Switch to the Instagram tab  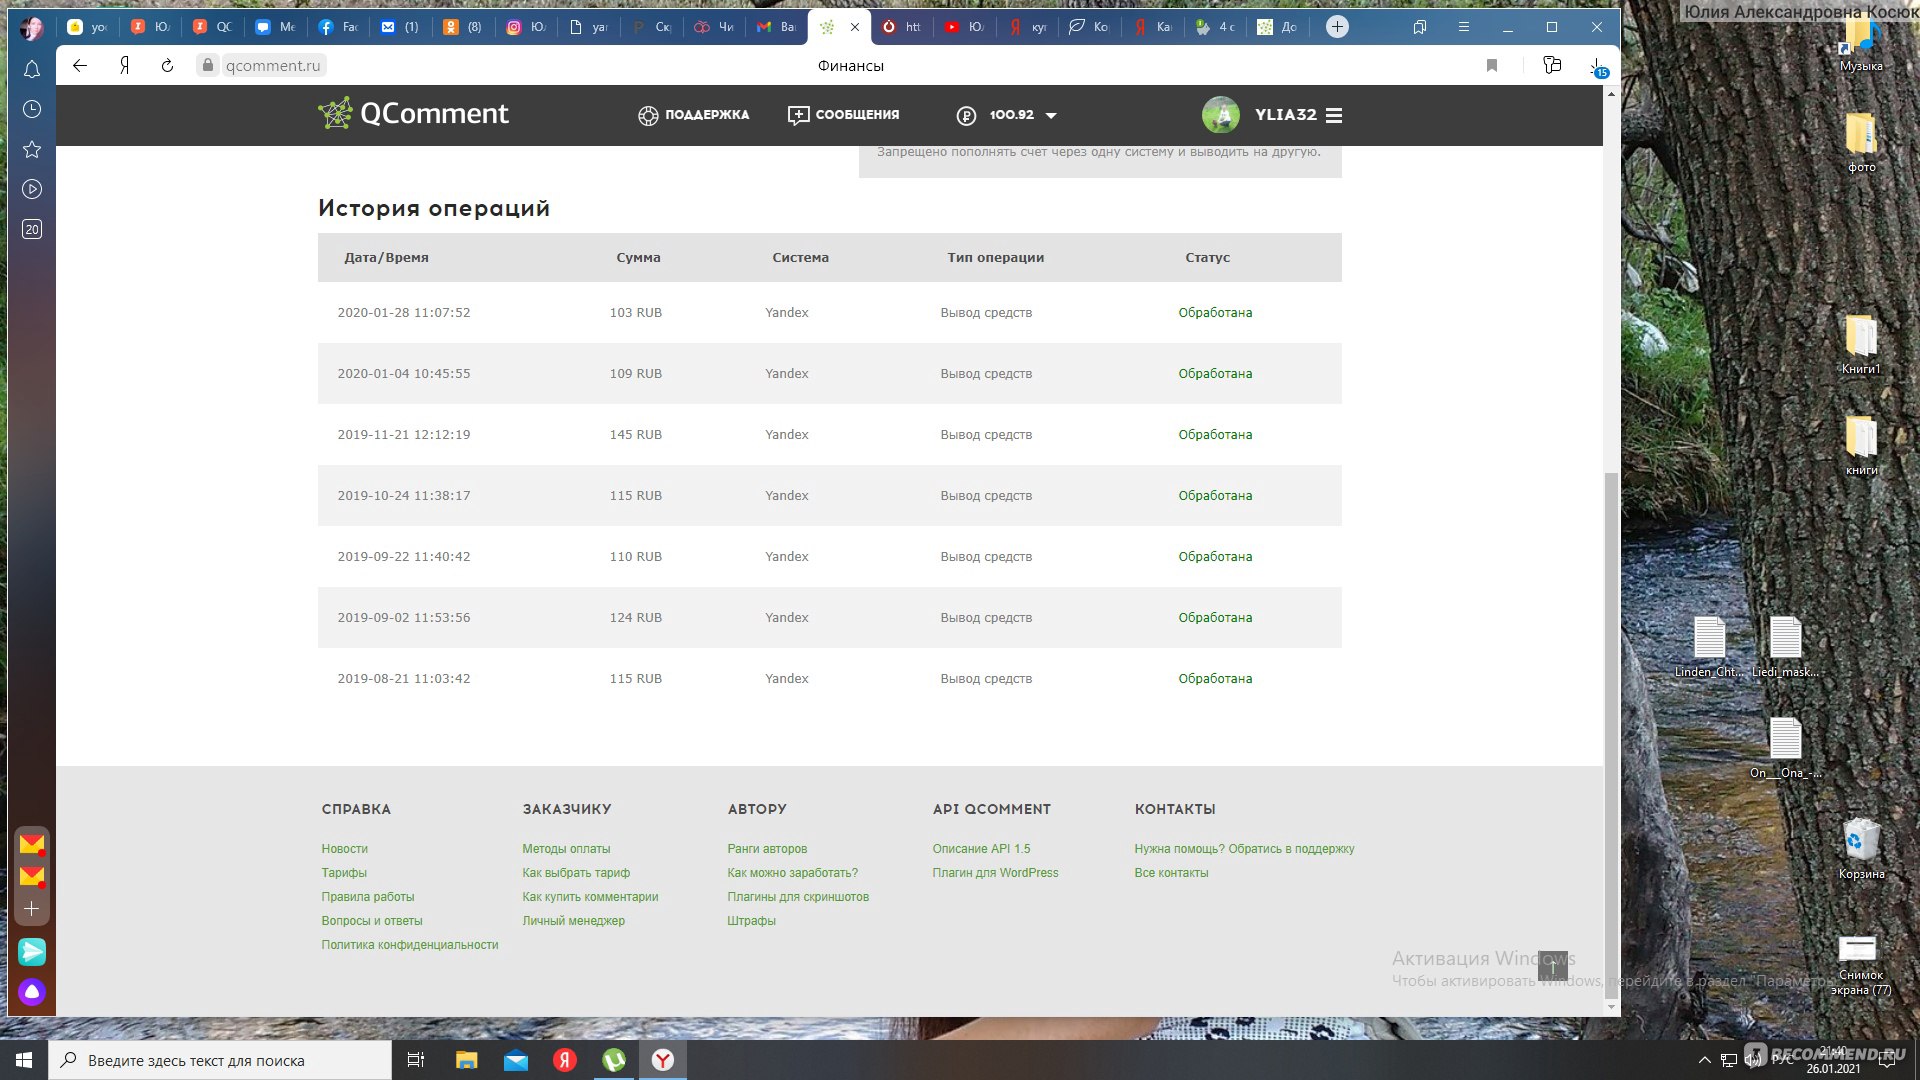click(x=526, y=27)
